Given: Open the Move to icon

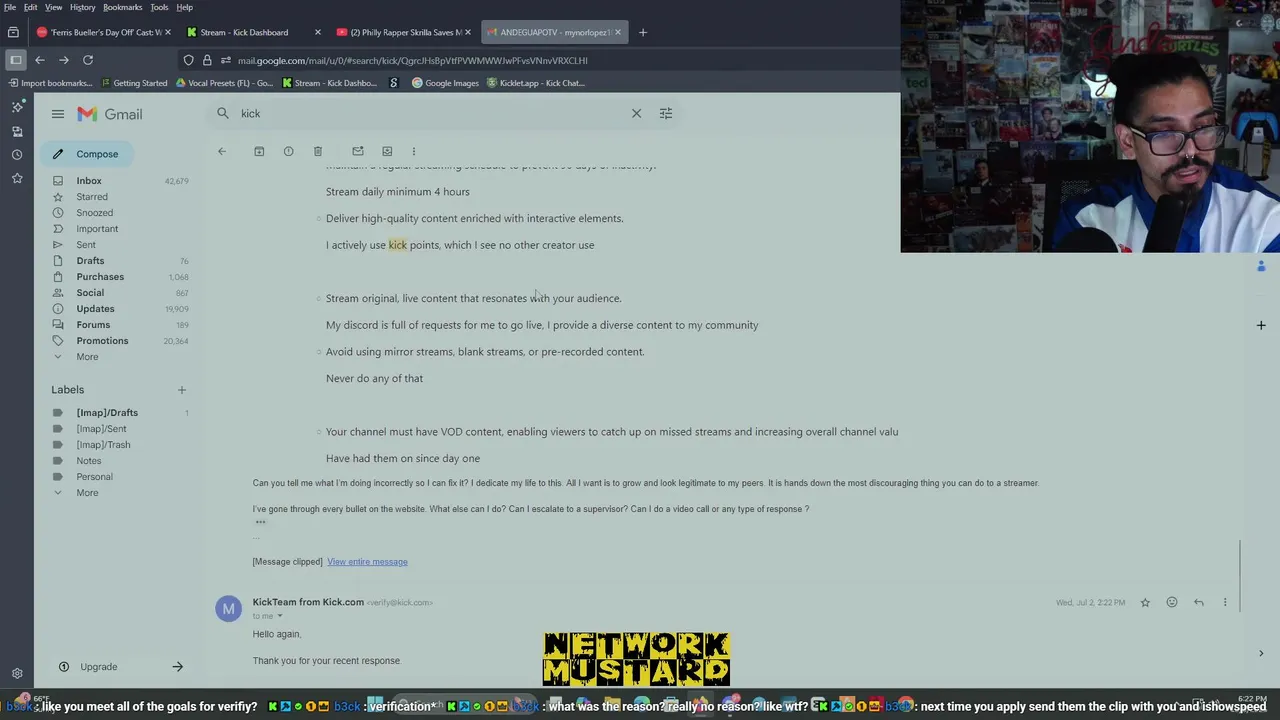Looking at the screenshot, I should coord(387,151).
